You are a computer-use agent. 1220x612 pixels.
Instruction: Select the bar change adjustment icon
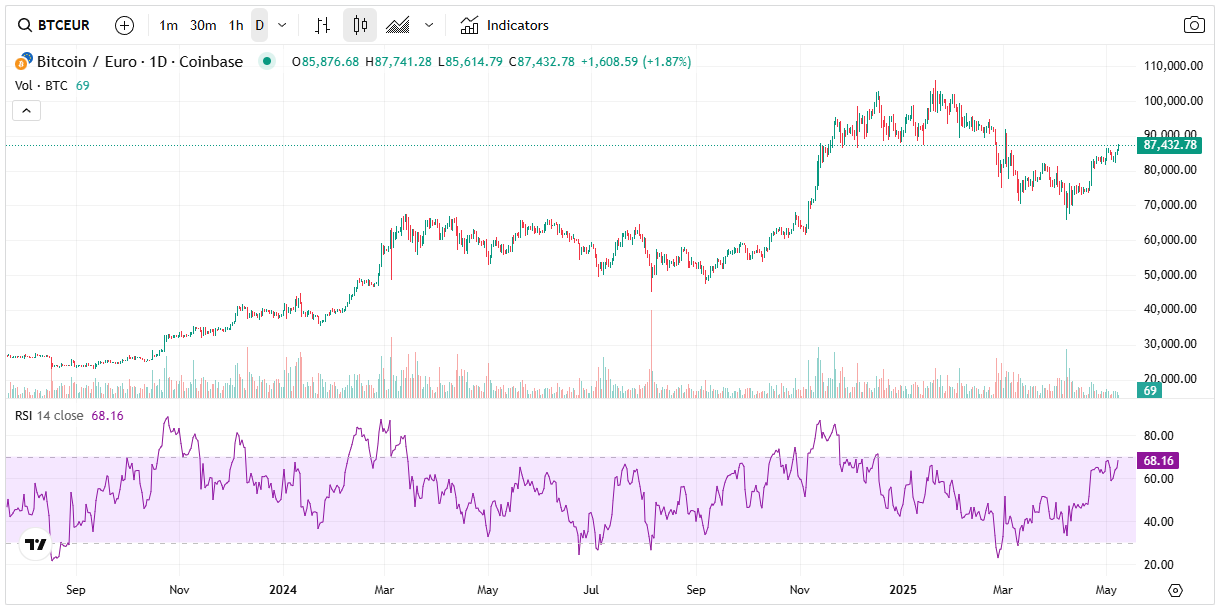coord(322,24)
